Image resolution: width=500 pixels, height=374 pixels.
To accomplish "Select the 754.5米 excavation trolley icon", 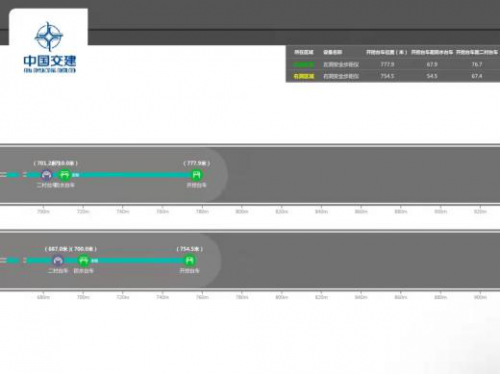I will 189,260.
